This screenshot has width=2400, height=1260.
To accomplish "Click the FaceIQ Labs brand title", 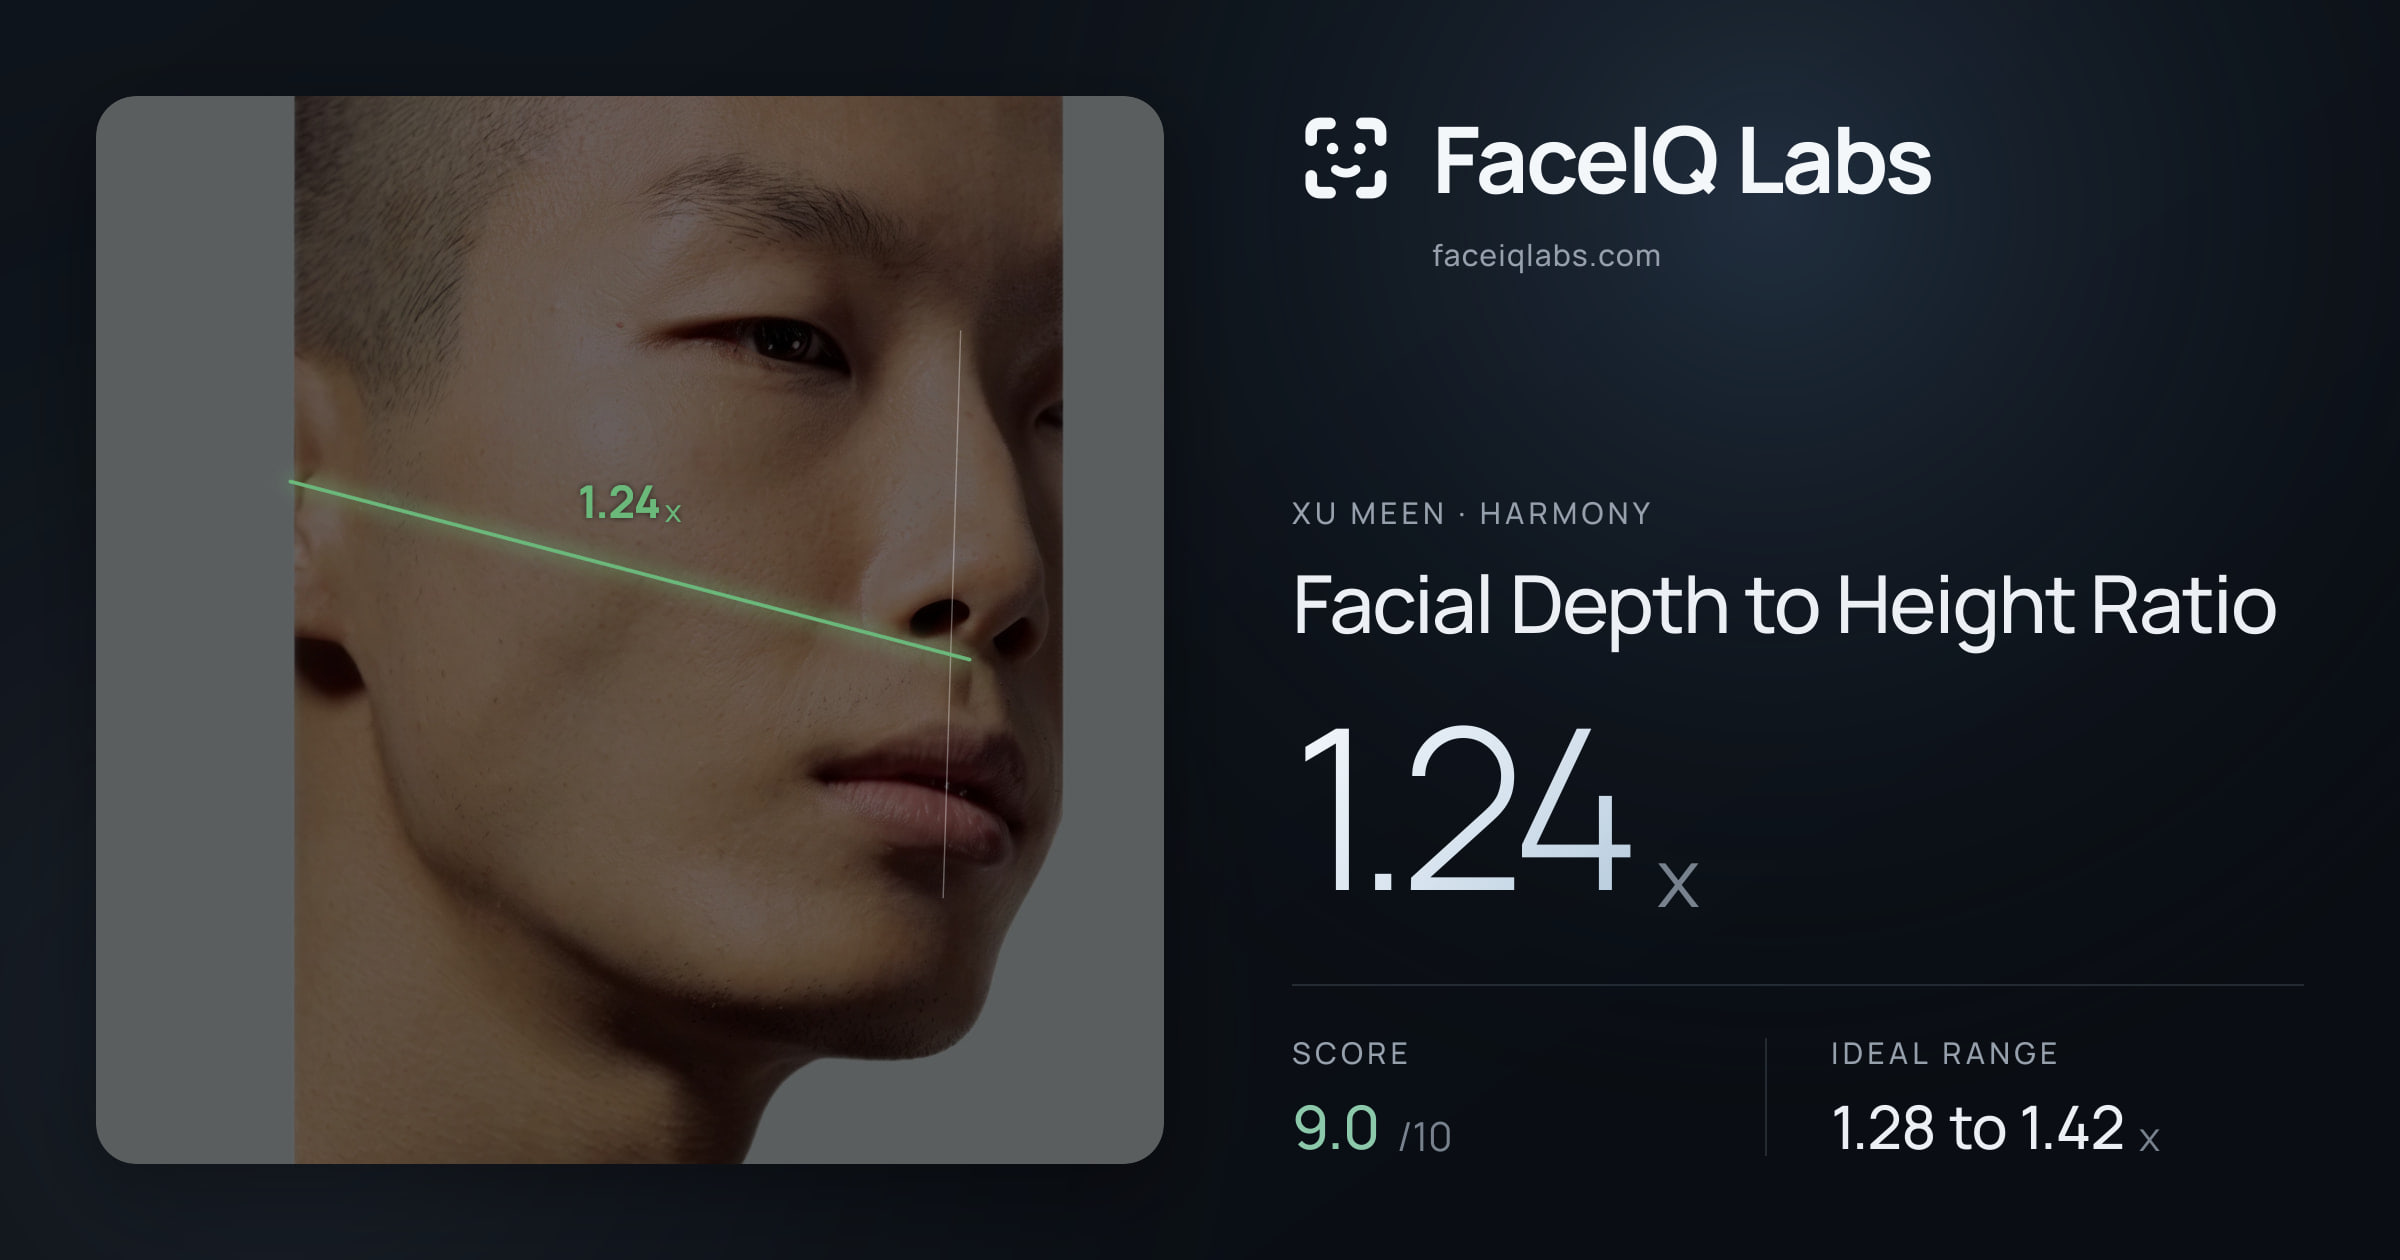I will tap(1682, 160).
